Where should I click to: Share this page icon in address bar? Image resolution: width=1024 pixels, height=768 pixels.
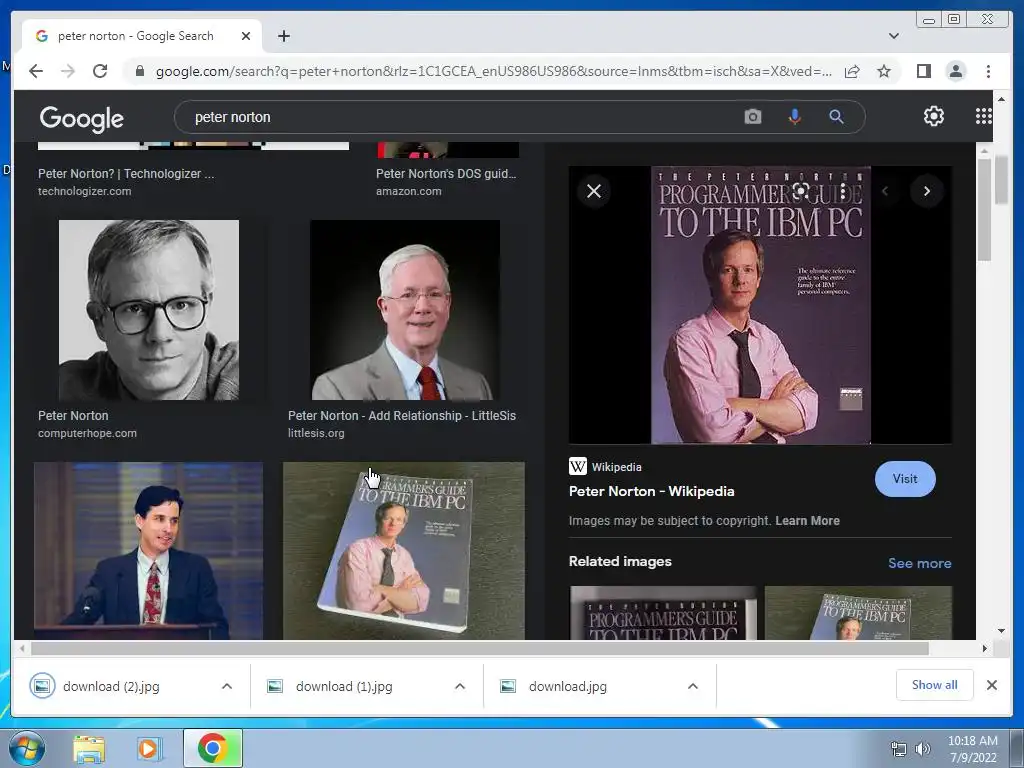852,71
